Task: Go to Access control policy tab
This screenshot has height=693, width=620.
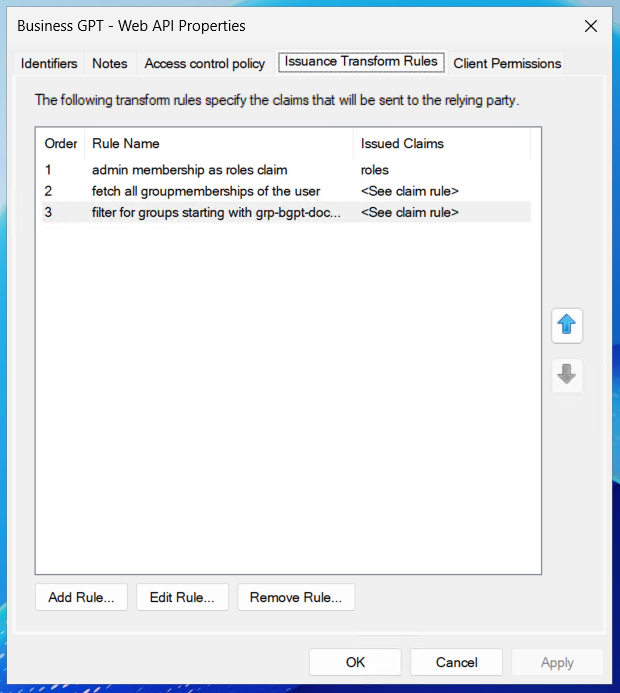Action: [x=205, y=64]
